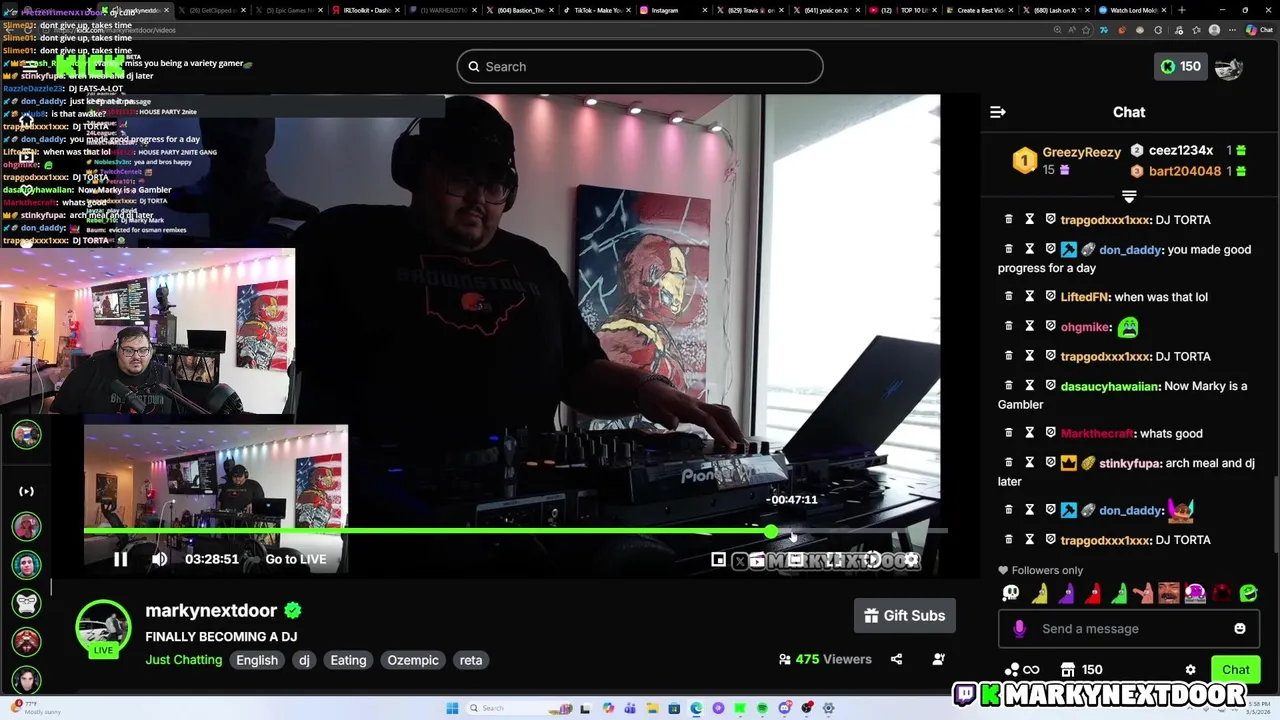
Task: Select the English tag
Action: [x=257, y=660]
